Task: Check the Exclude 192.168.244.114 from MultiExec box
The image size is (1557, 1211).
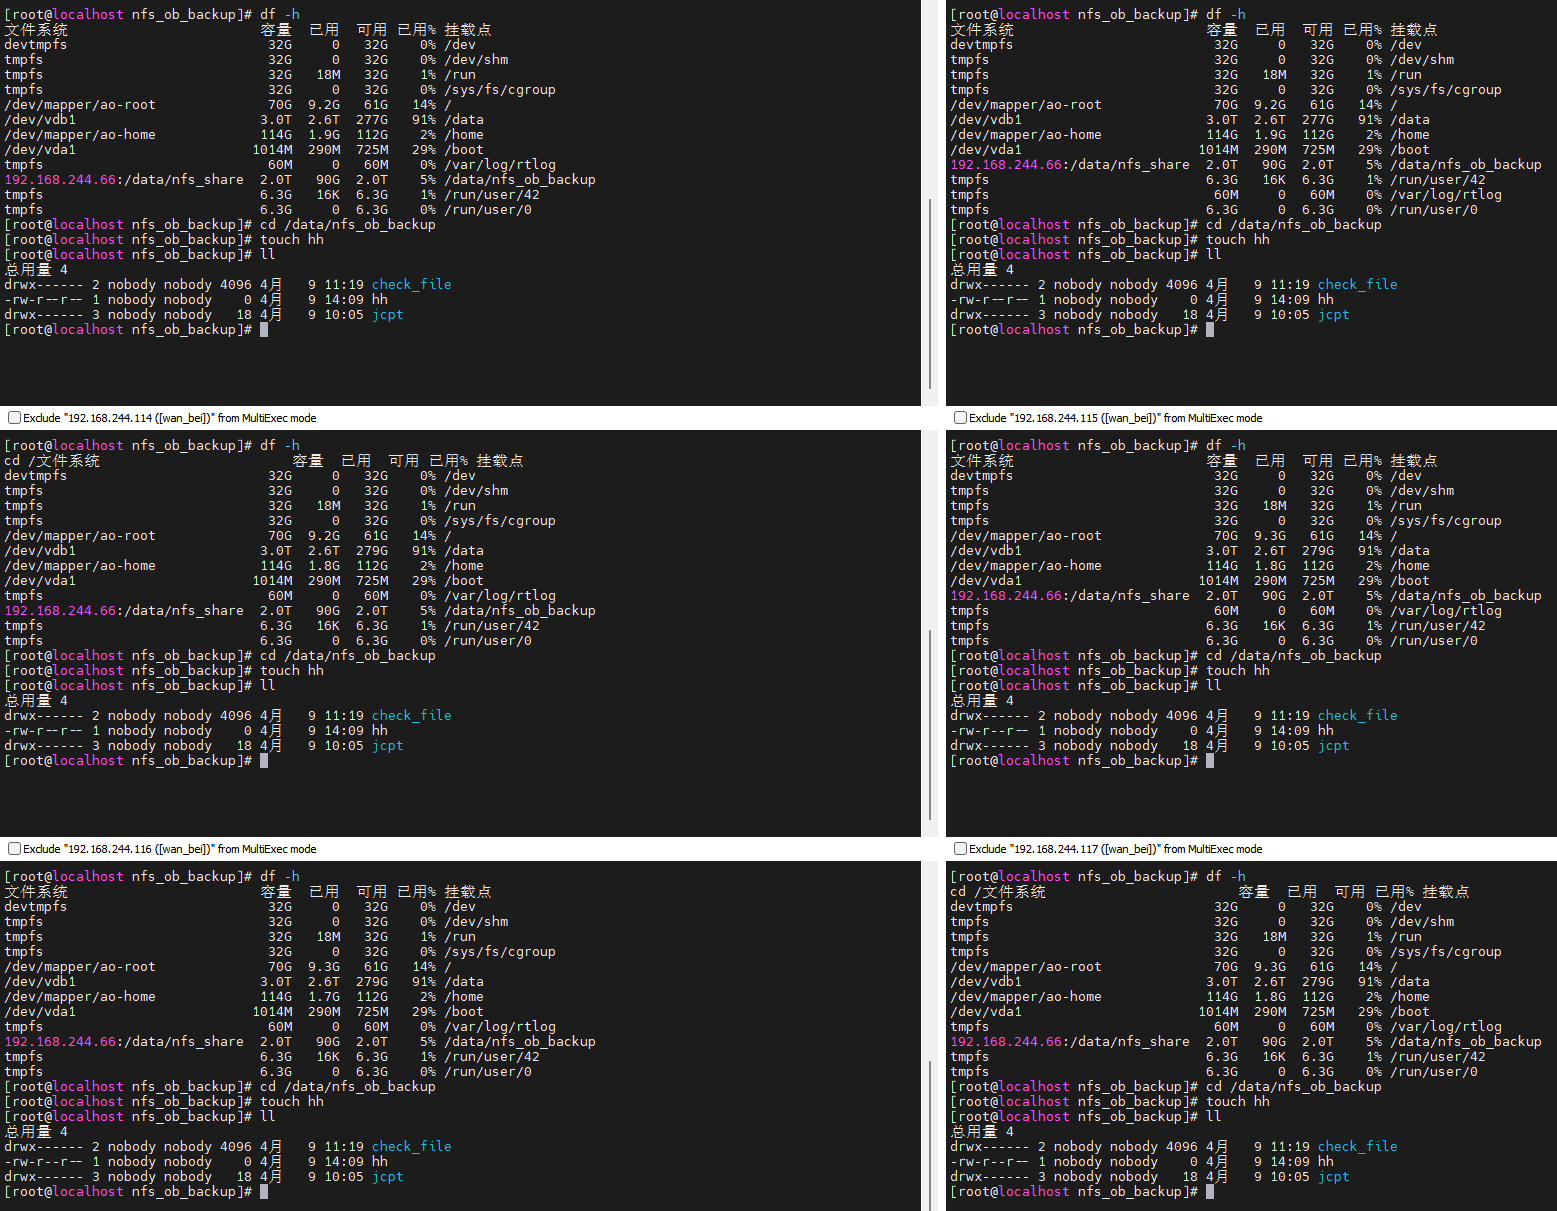Action: pyautogui.click(x=14, y=418)
